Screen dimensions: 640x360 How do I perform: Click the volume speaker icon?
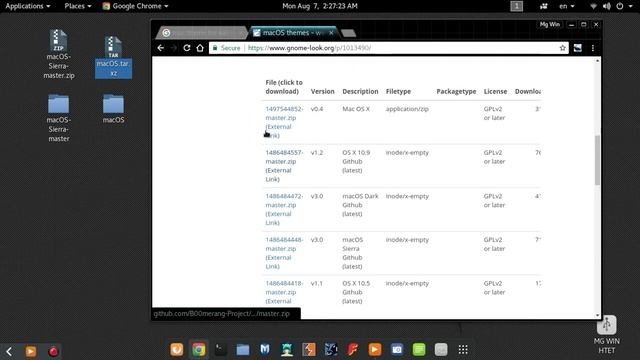607,6
